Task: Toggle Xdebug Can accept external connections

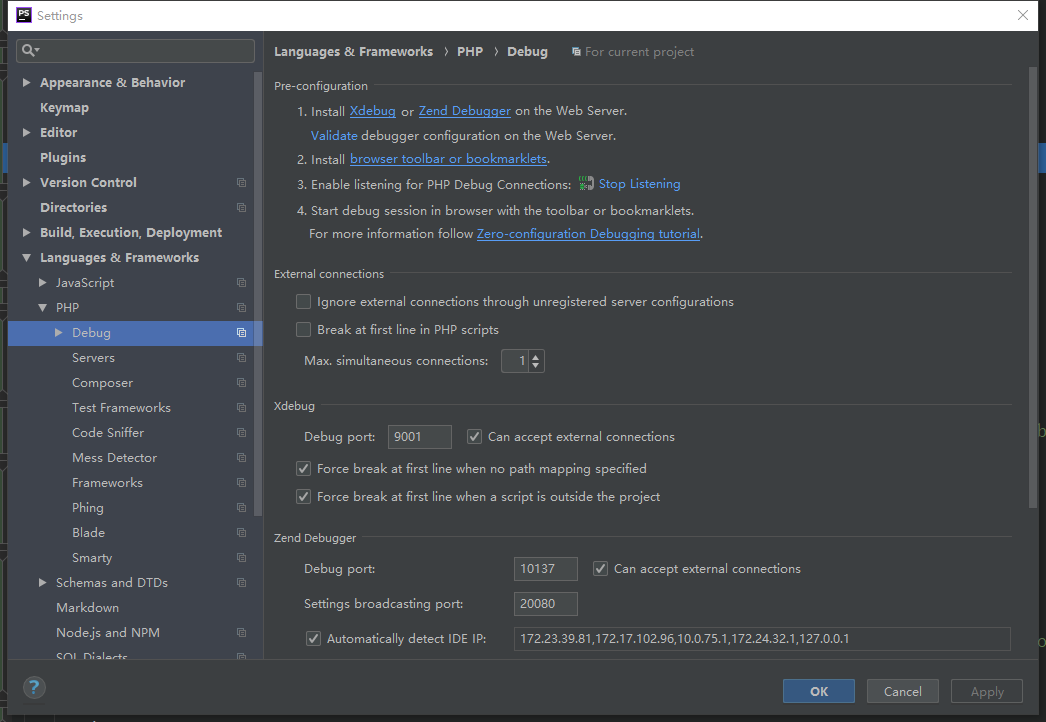Action: click(x=475, y=437)
